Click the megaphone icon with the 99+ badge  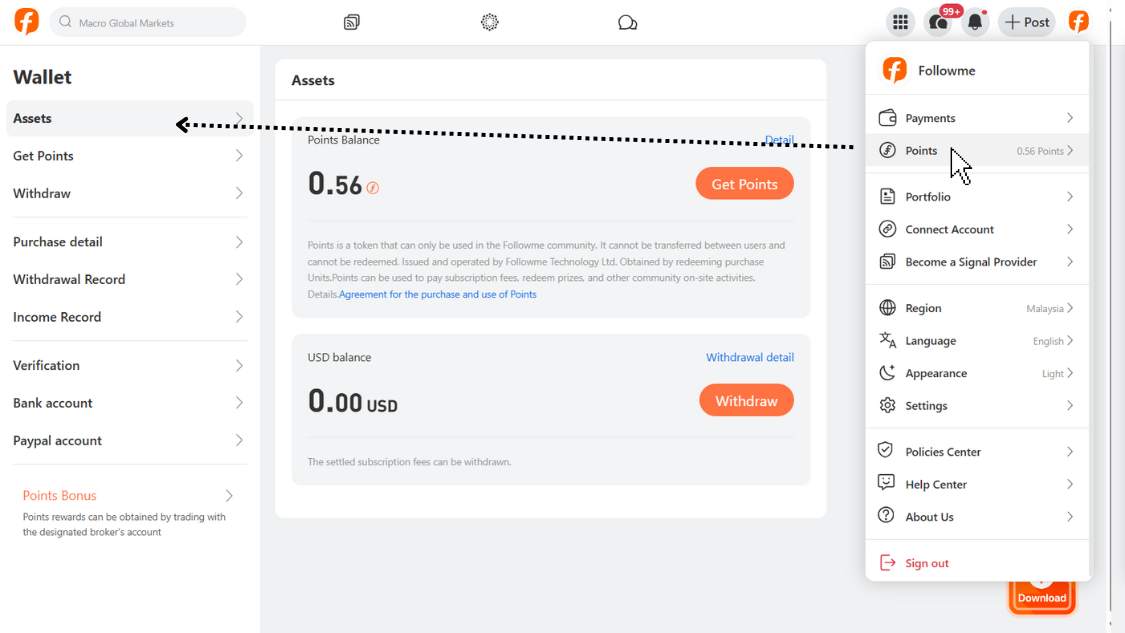coord(938,22)
